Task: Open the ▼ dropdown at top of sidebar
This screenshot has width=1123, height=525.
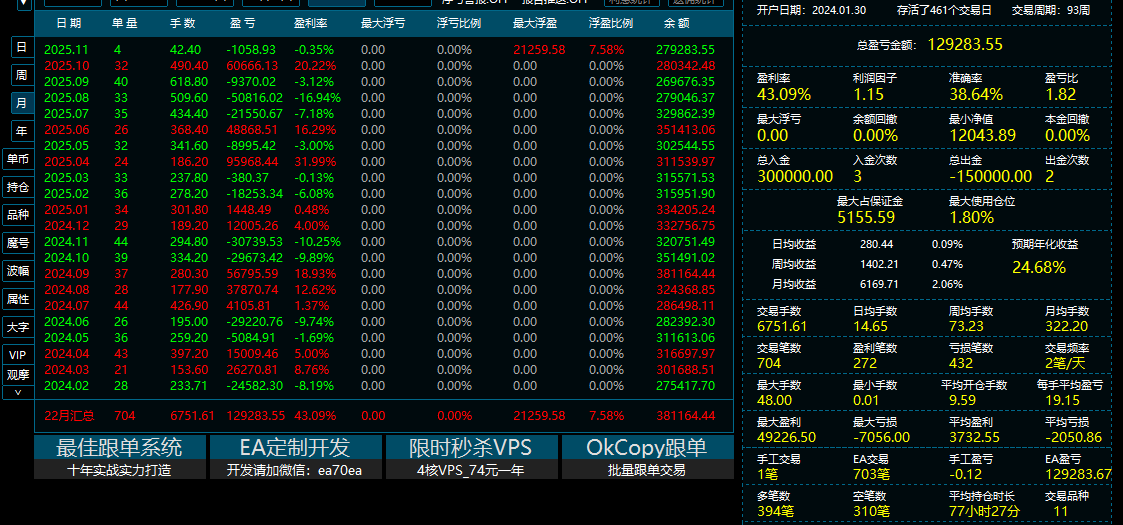Action: coord(24,4)
